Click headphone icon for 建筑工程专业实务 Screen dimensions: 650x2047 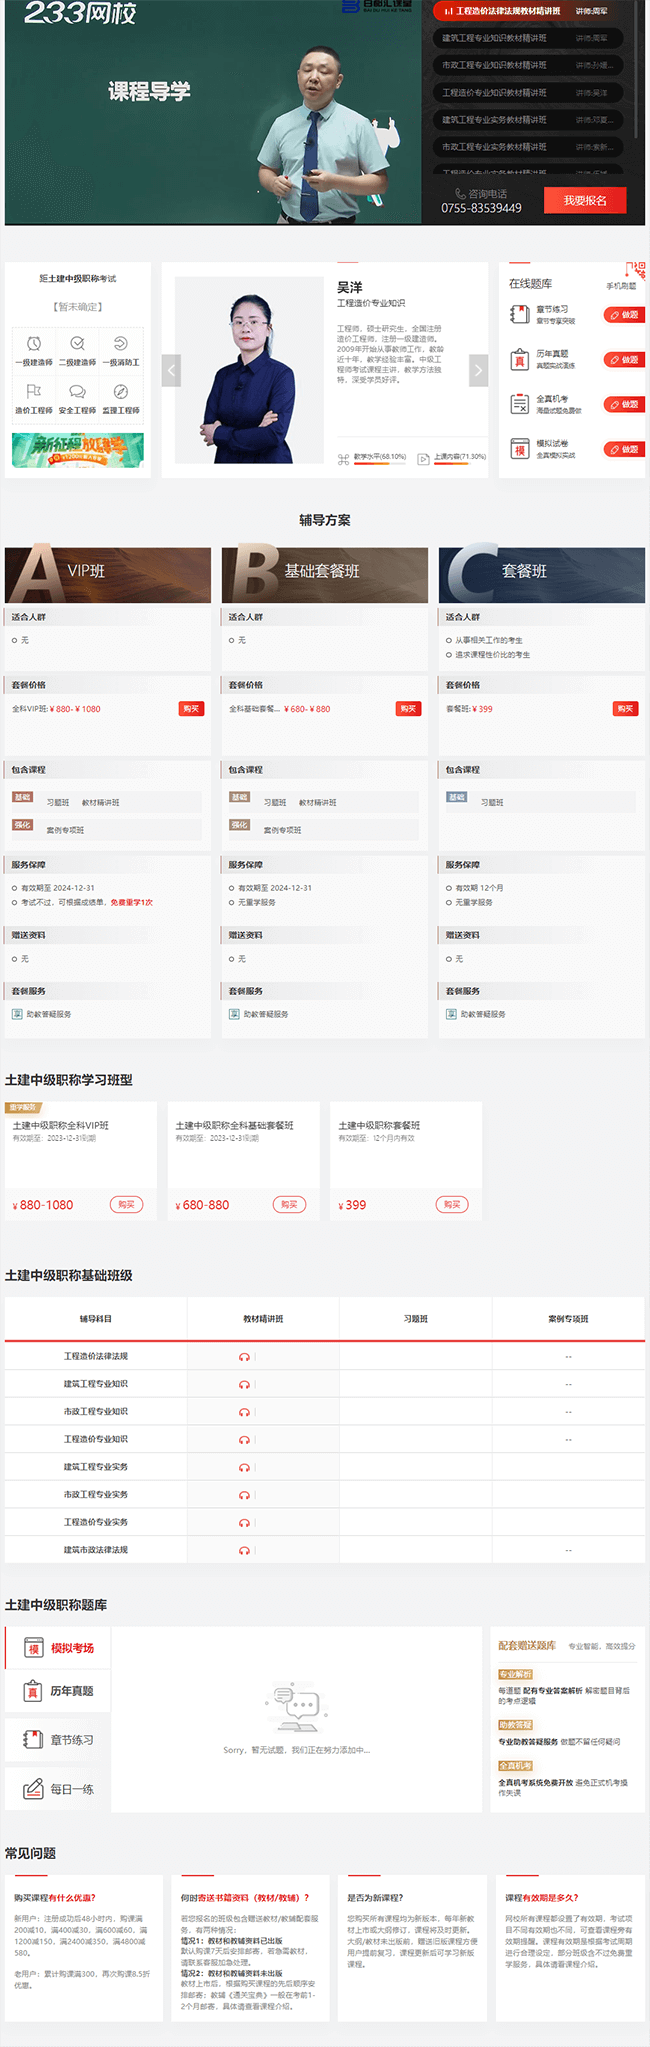tap(244, 1467)
